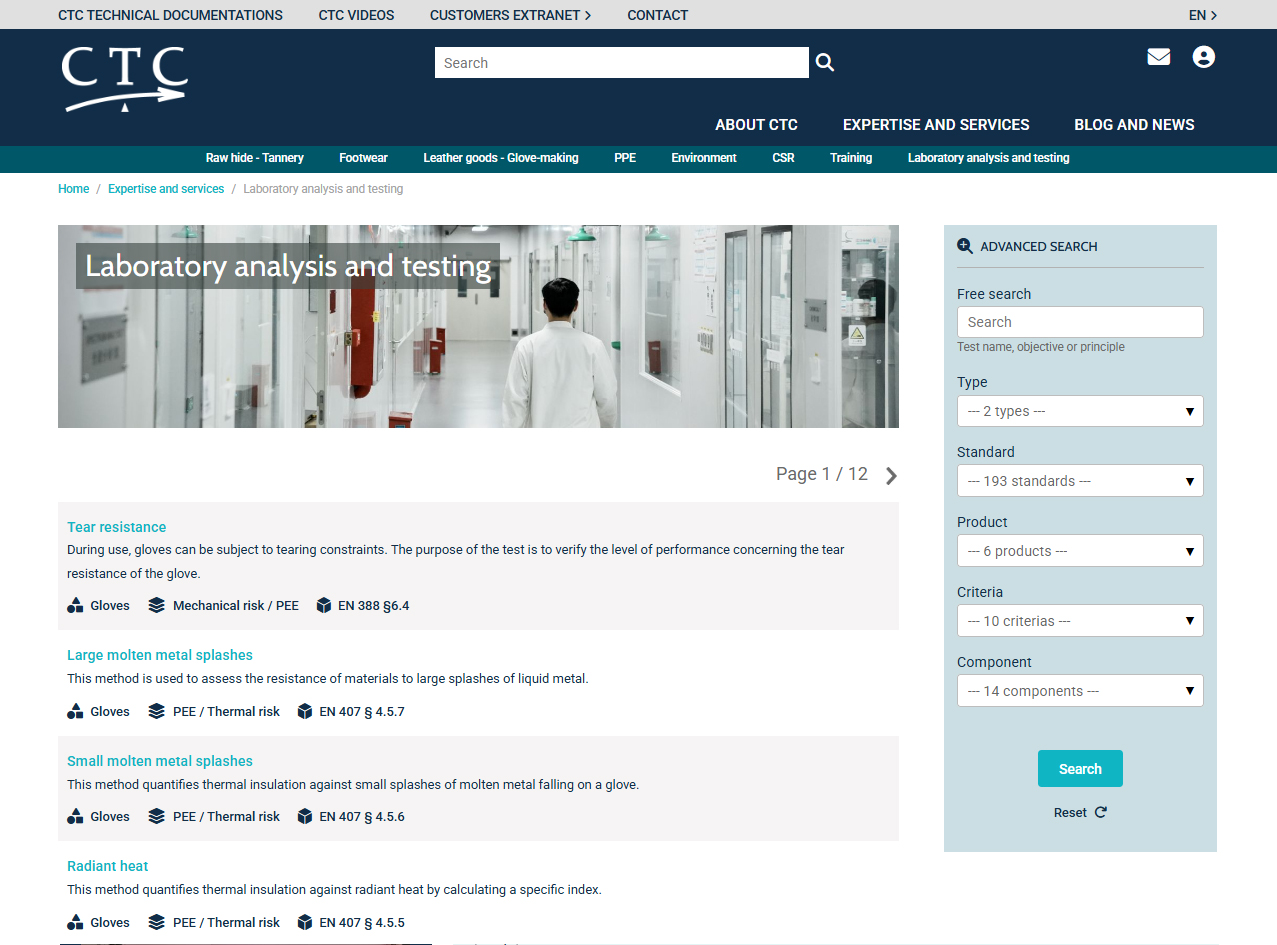The height and width of the screenshot is (945, 1277).
Task: Open CTC Technical Documentations
Action: pyautogui.click(x=170, y=15)
